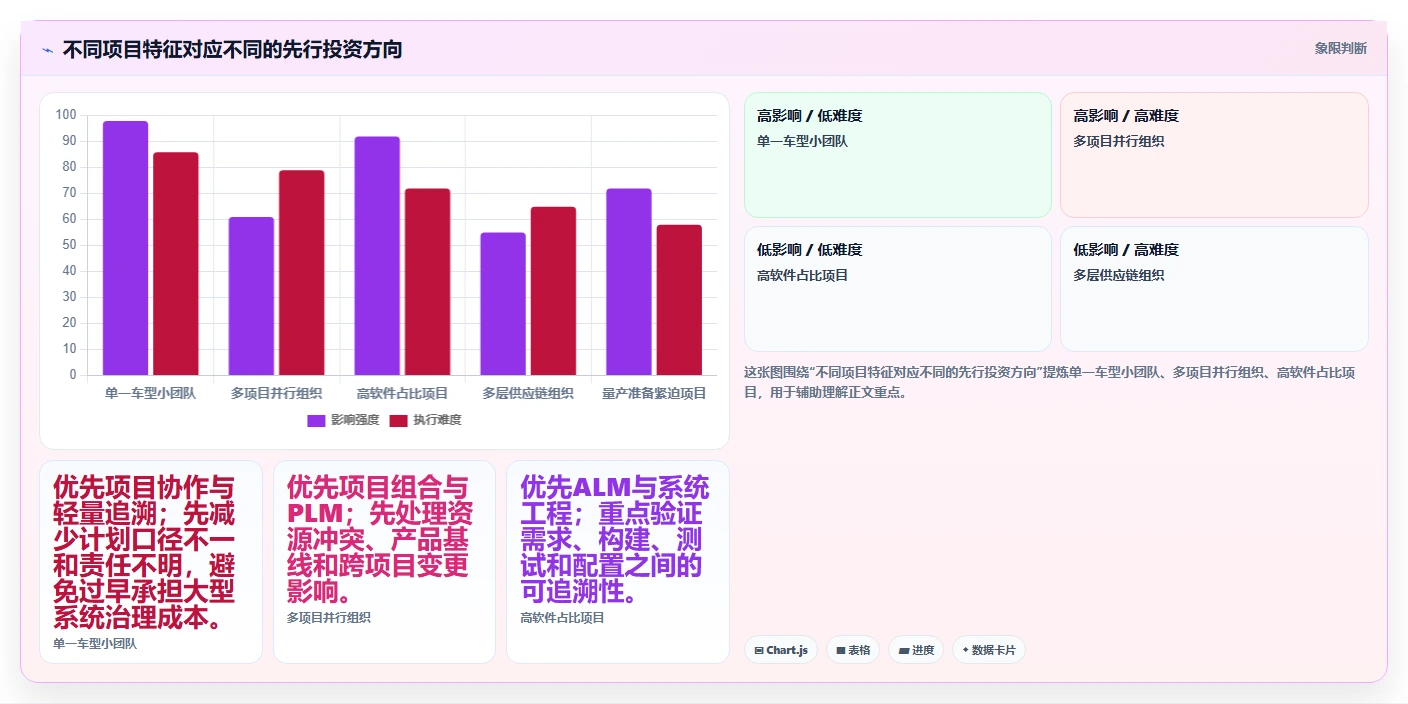Click 单一车型小团队 caption under first card
1408x704 pixels.
[x=95, y=644]
